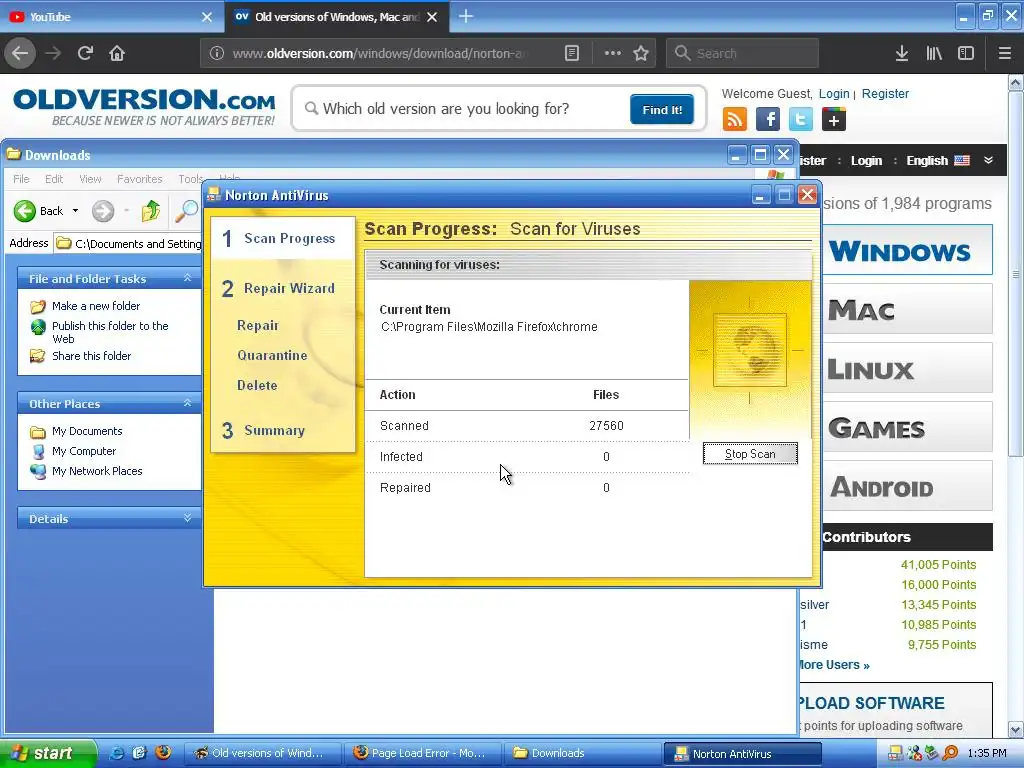Click Quarantine sub-step in Norton

pos(272,355)
